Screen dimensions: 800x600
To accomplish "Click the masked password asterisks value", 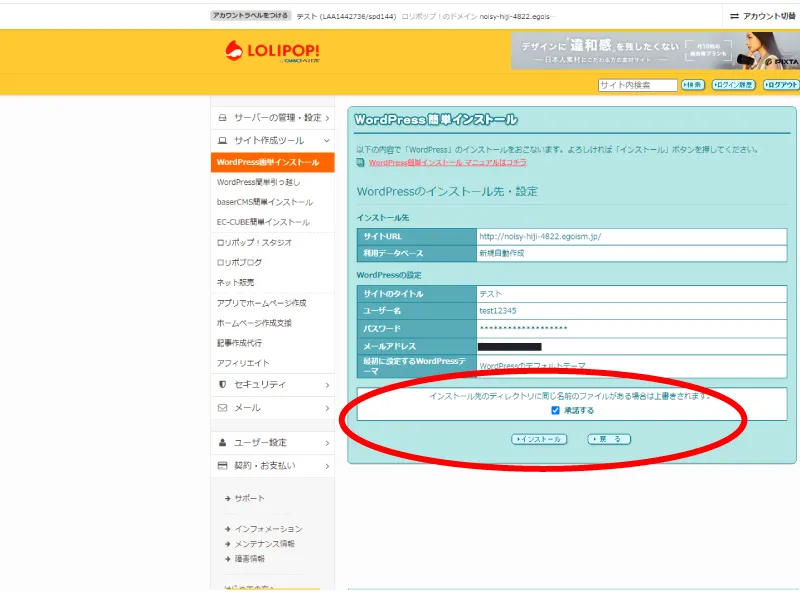I will (x=523, y=328).
